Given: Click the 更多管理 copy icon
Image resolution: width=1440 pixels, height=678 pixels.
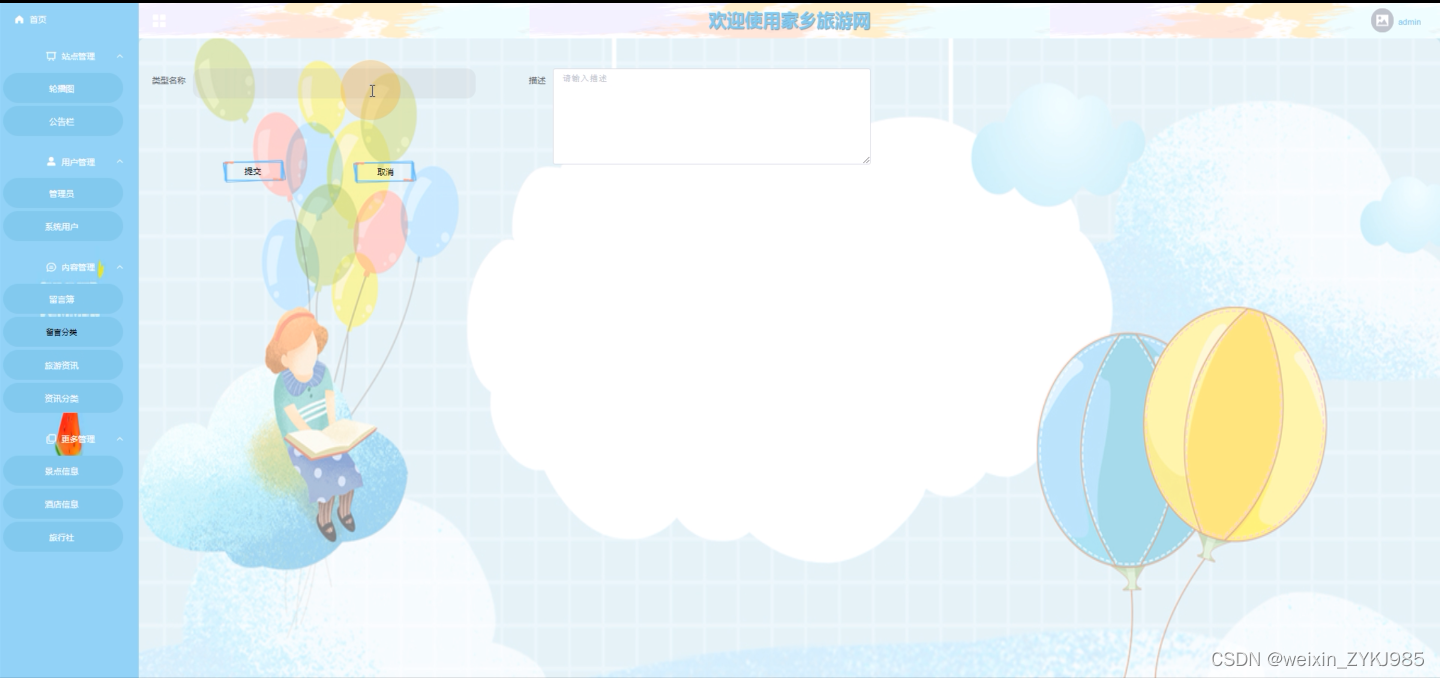Looking at the screenshot, I should click(x=51, y=439).
